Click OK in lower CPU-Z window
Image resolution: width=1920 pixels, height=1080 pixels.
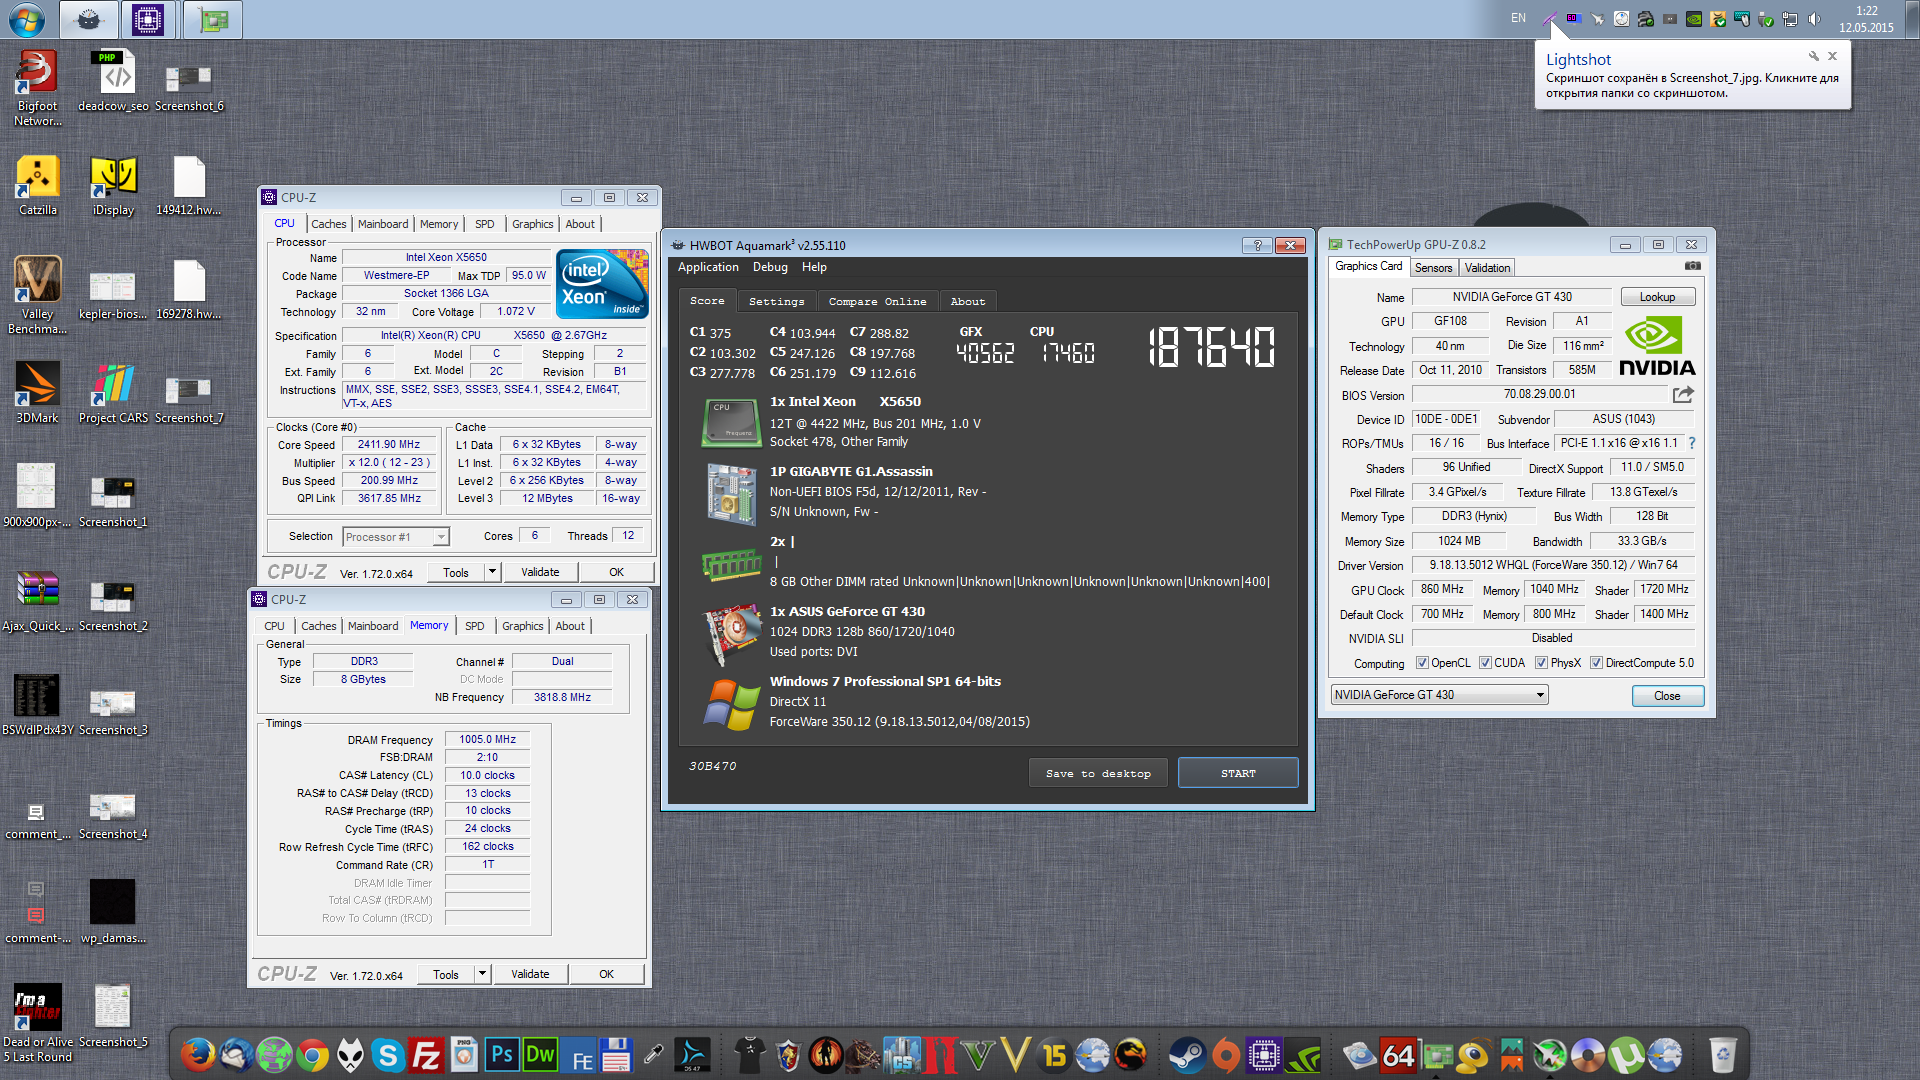pos(606,974)
